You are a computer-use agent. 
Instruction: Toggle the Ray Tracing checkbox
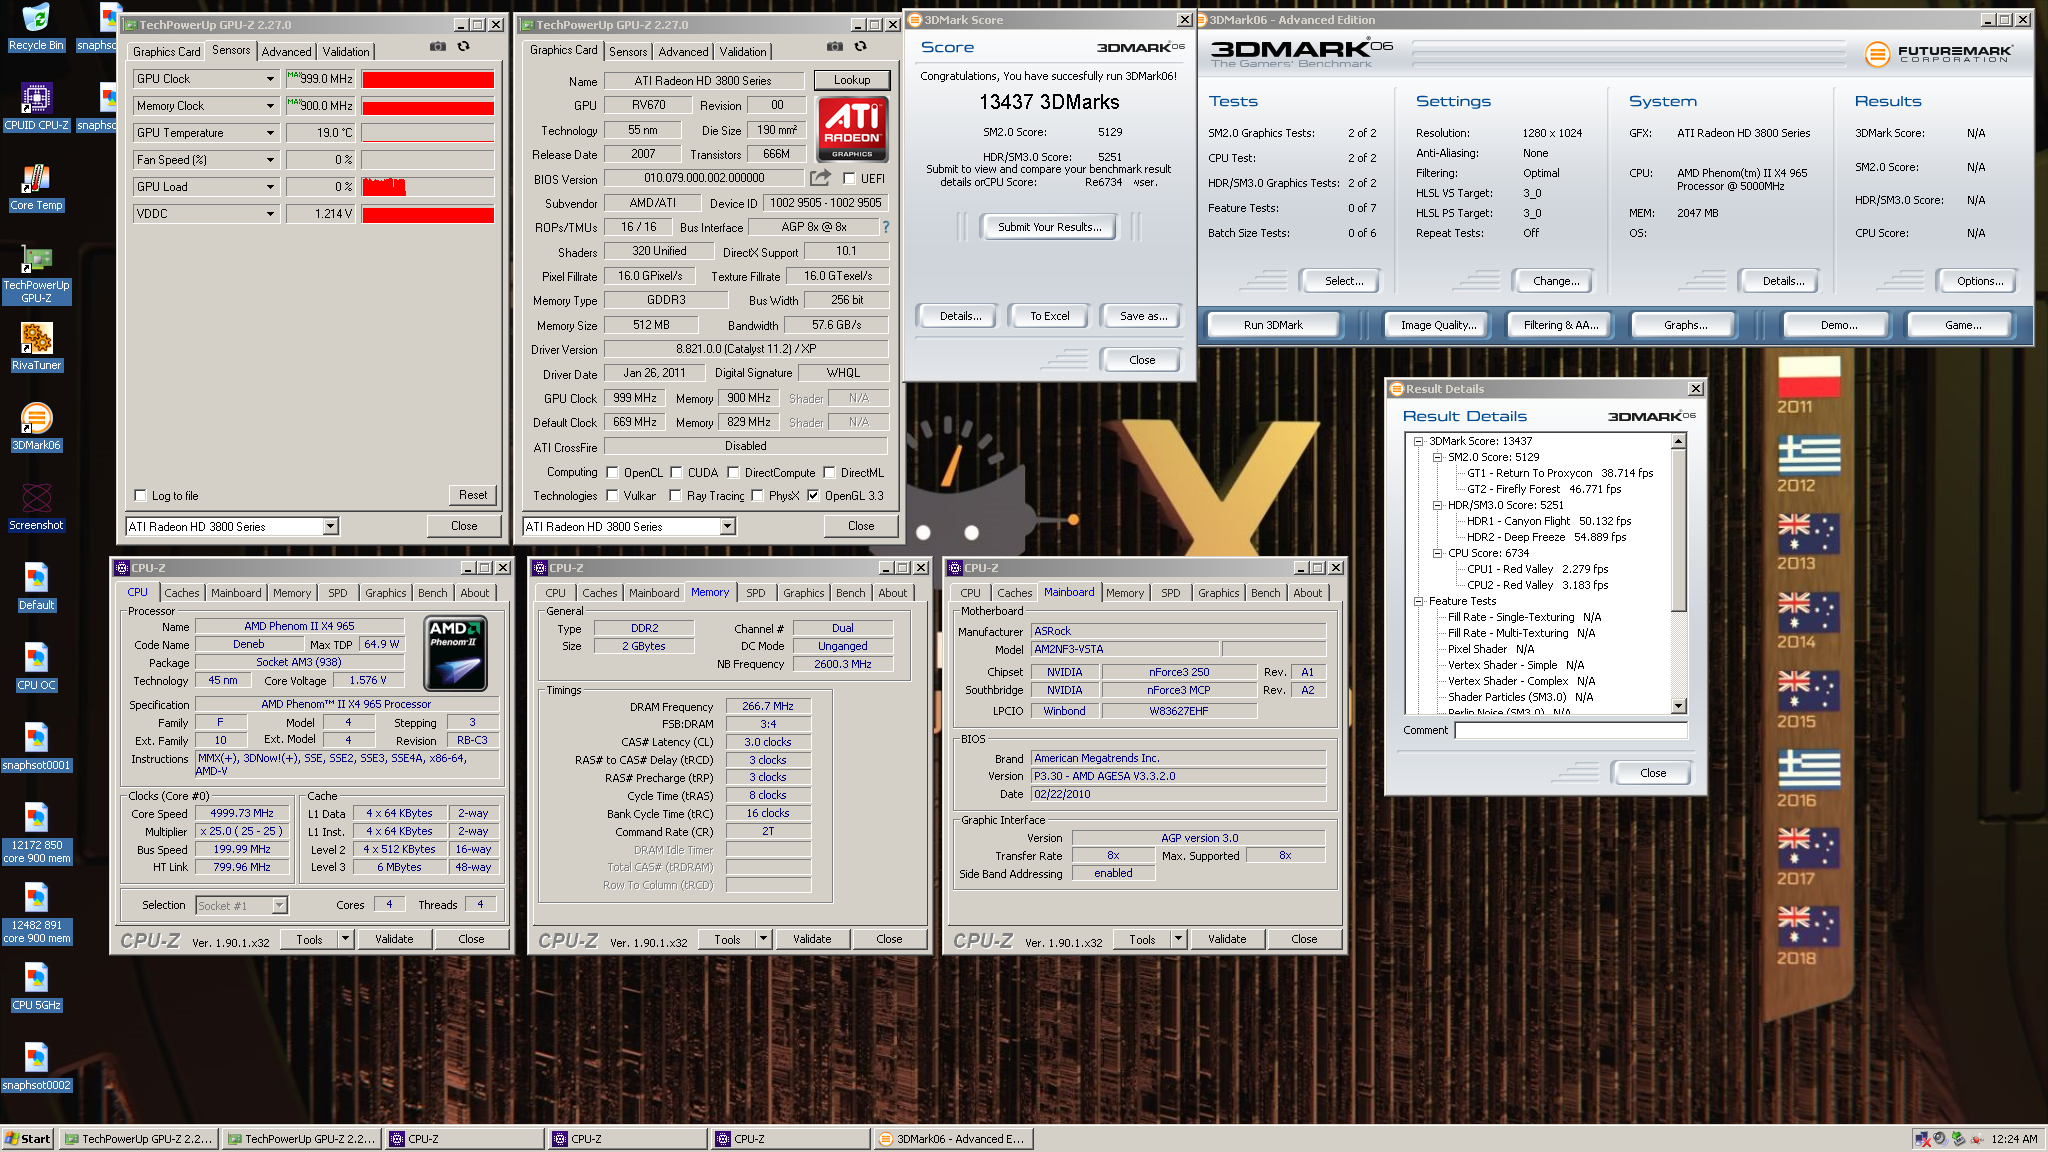[x=675, y=496]
